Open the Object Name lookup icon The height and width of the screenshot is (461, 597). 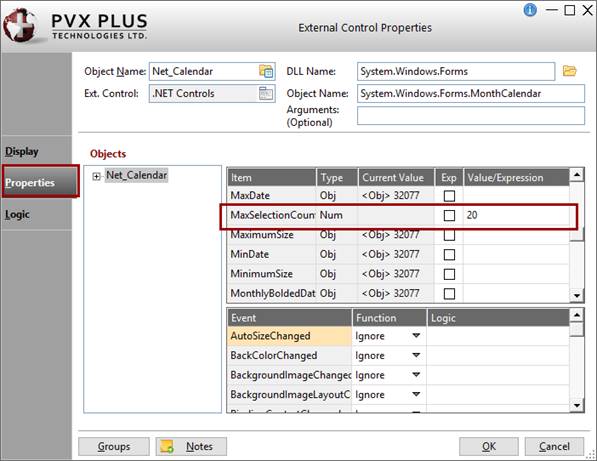[266, 71]
